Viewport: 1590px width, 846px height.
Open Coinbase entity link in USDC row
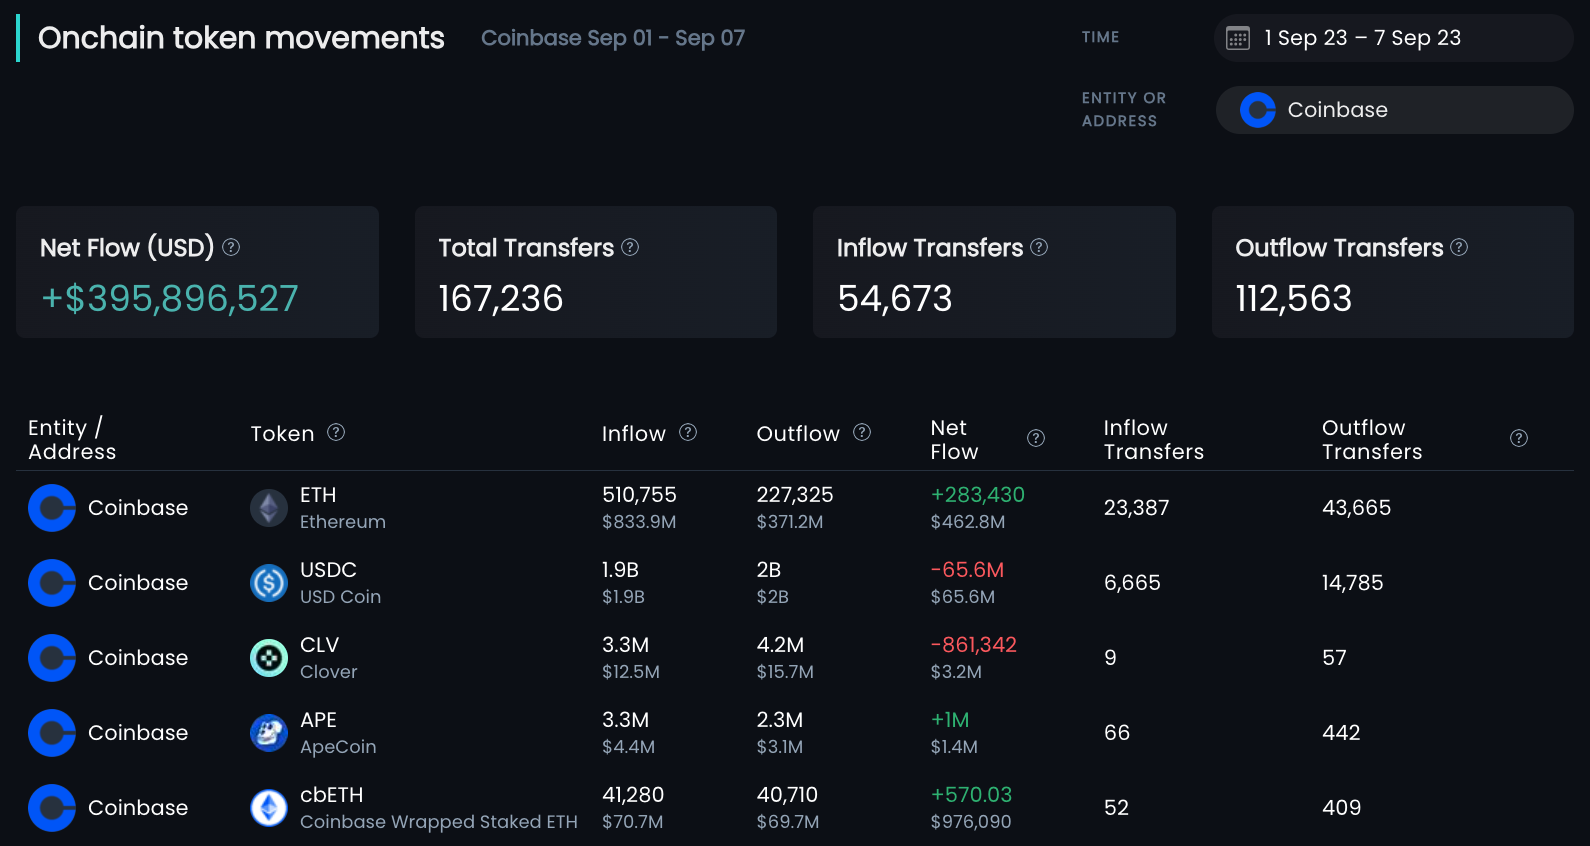[x=138, y=583]
